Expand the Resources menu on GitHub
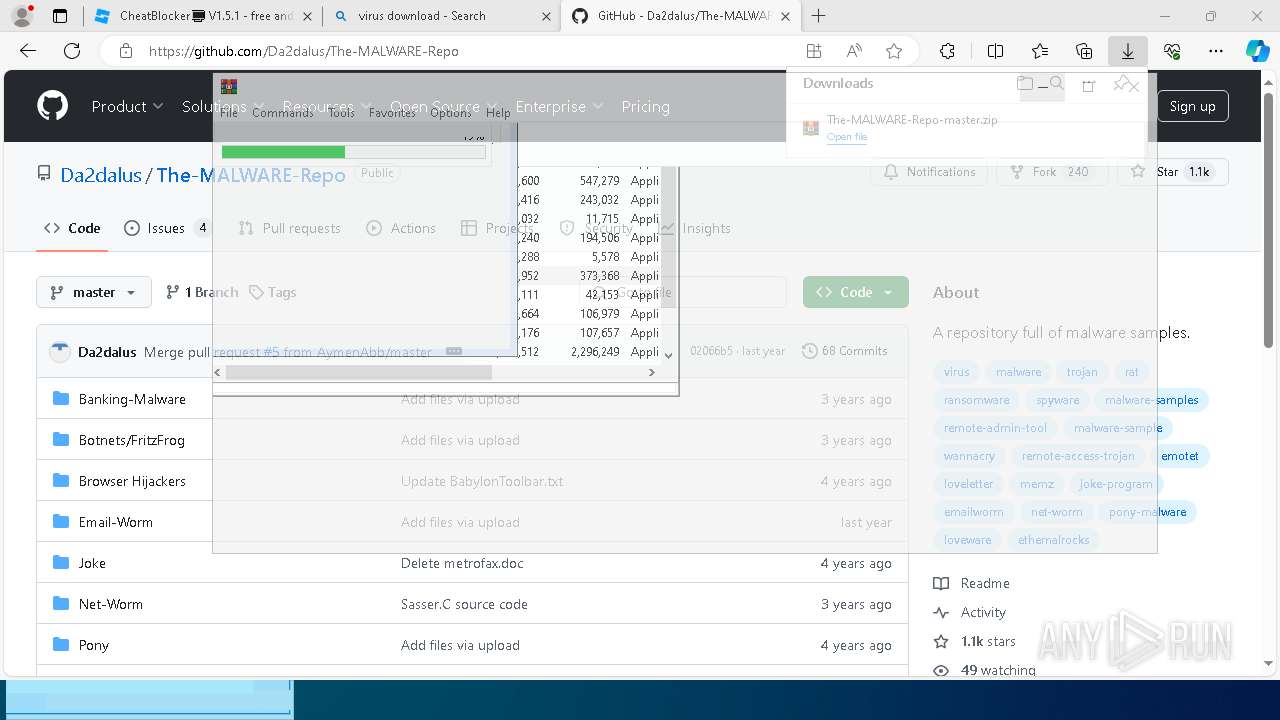The height and width of the screenshot is (720, 1280). 326,106
